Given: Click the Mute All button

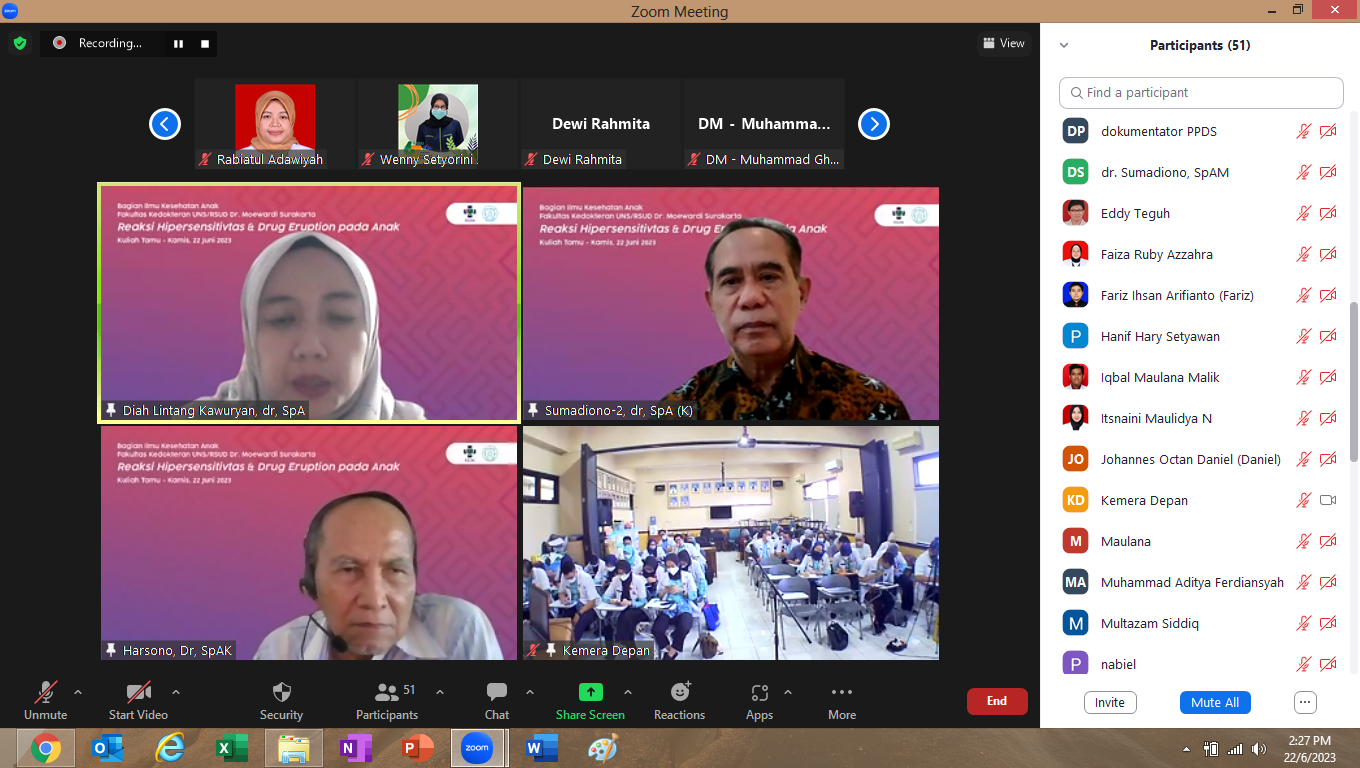Looking at the screenshot, I should click(1215, 702).
